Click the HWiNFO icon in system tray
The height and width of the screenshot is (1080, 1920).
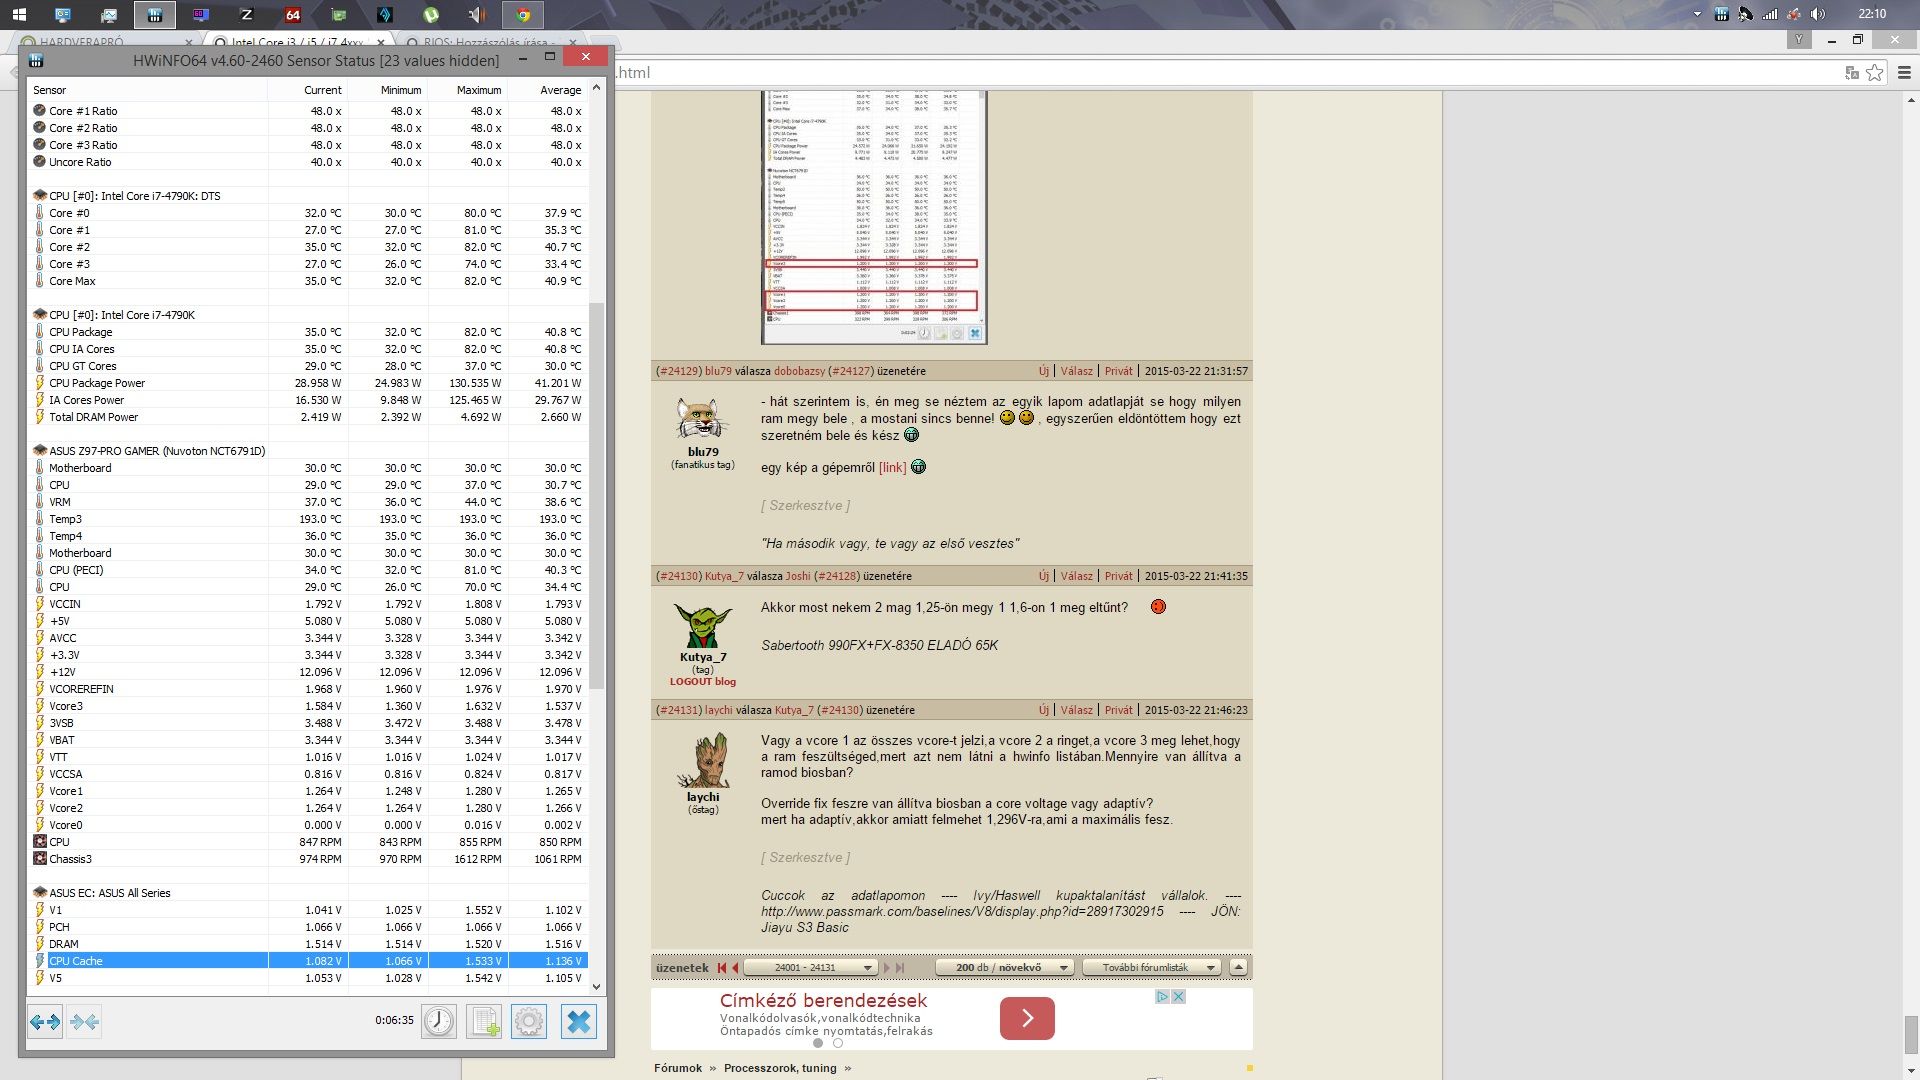click(1721, 14)
